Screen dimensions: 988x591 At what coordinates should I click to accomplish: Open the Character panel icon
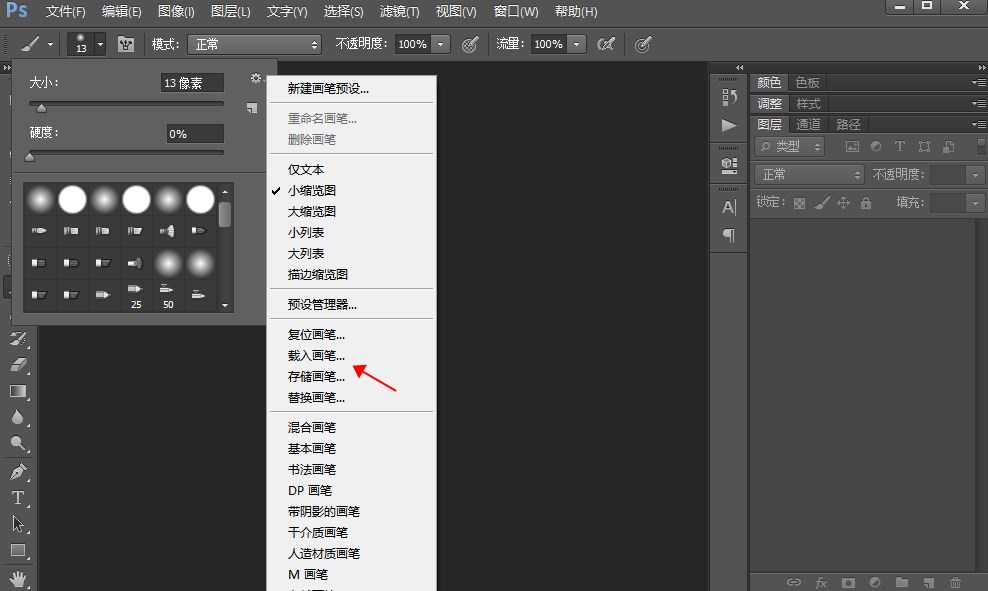click(729, 207)
